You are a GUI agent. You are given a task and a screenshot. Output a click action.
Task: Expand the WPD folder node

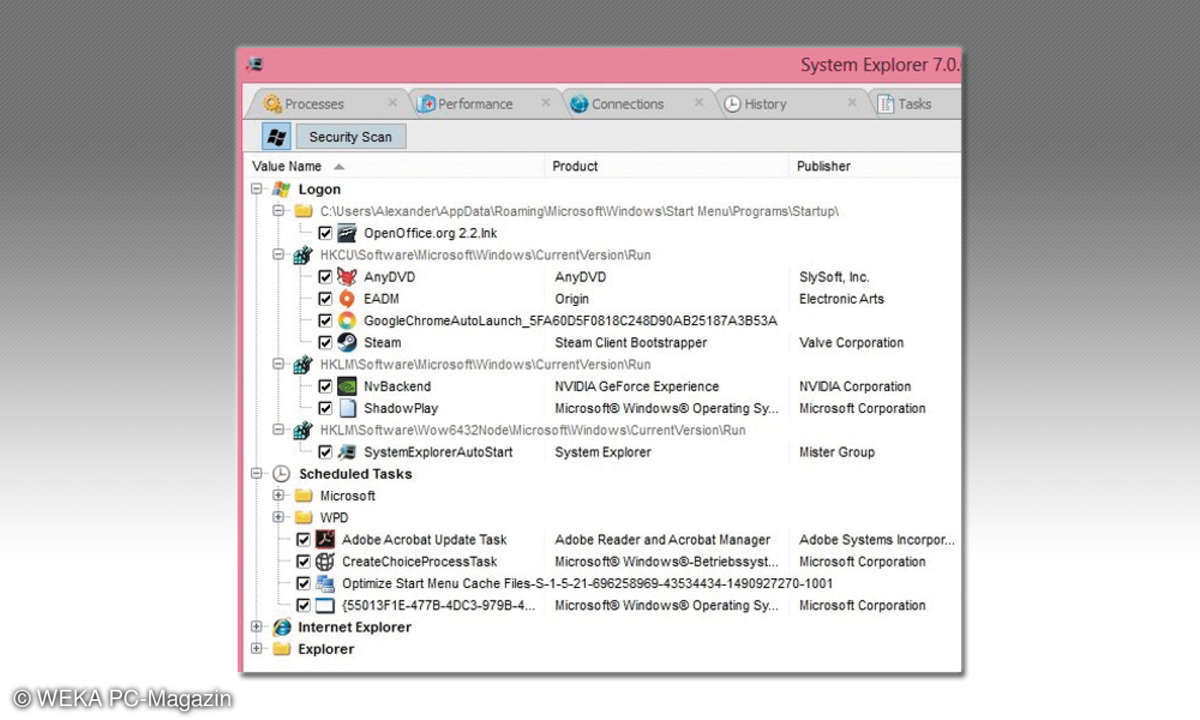click(279, 518)
